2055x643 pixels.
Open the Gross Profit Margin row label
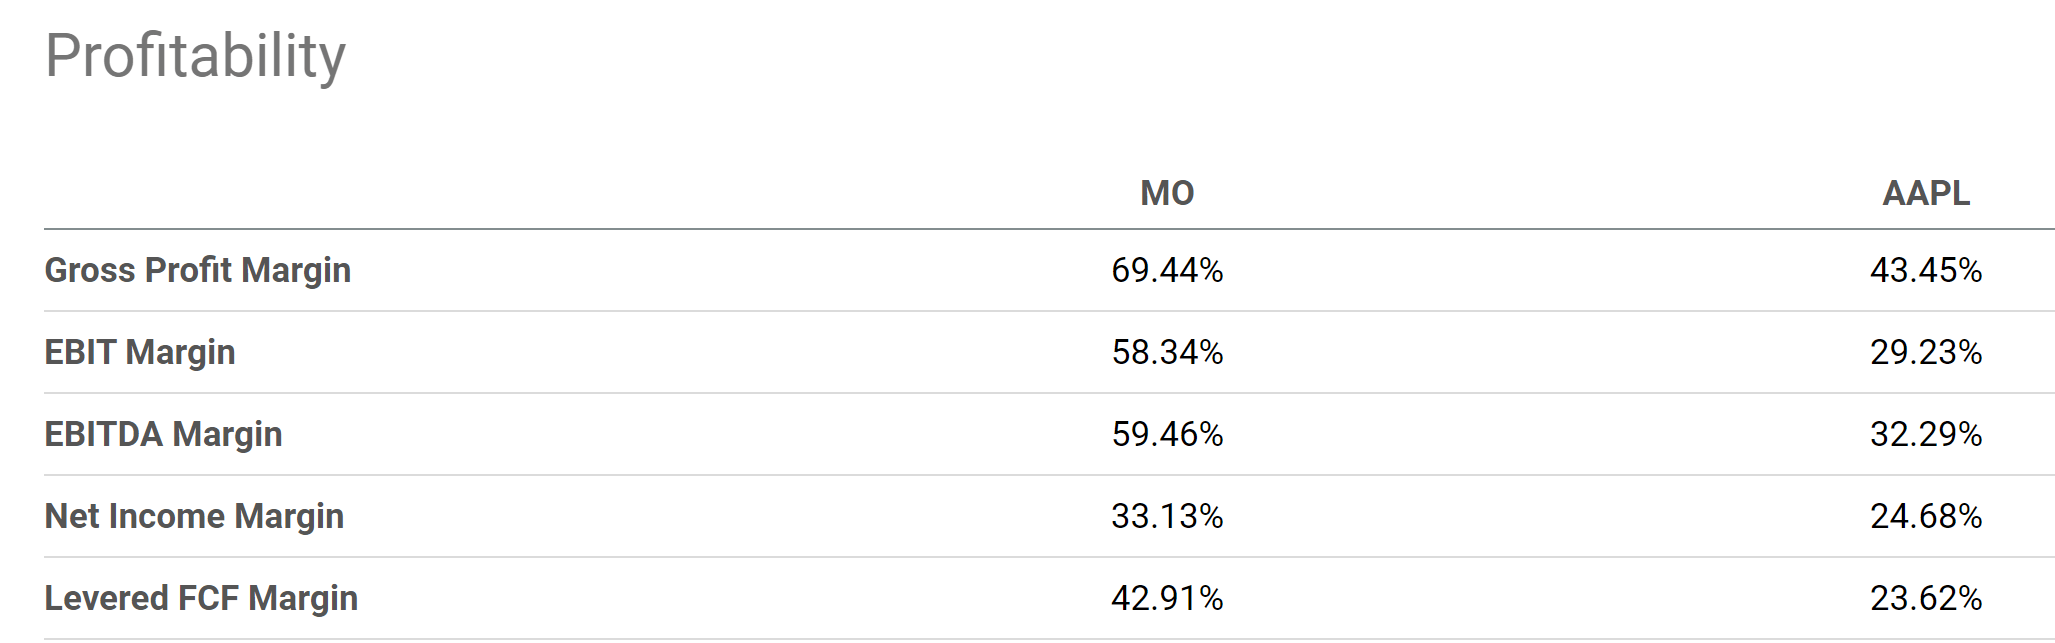(198, 270)
